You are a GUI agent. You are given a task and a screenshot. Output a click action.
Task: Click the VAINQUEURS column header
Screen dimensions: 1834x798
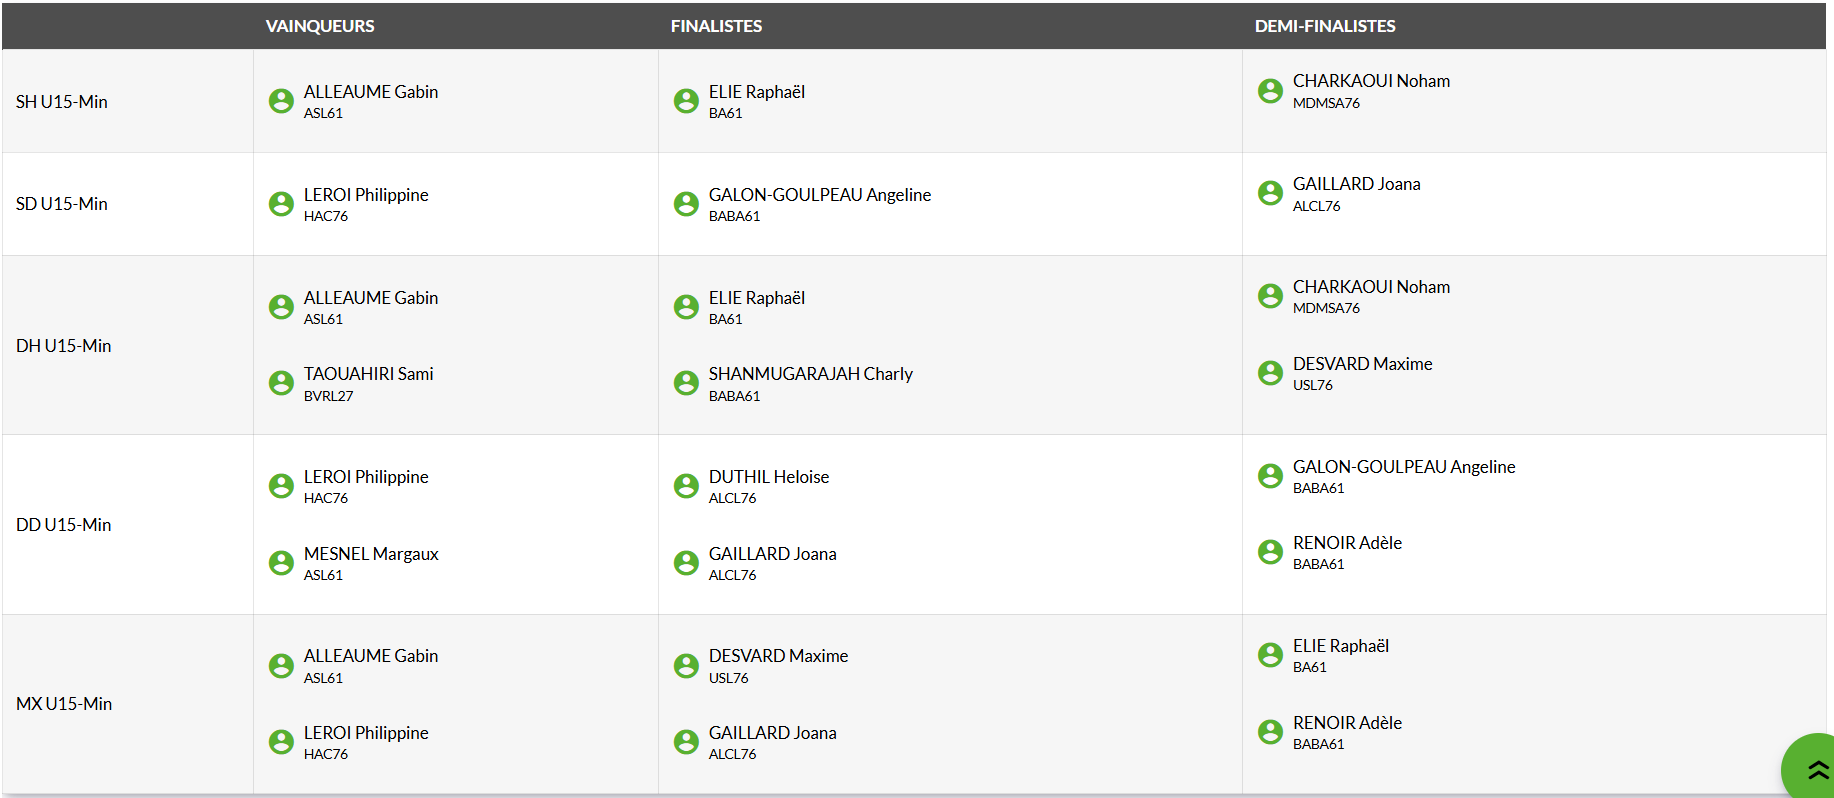(x=320, y=26)
